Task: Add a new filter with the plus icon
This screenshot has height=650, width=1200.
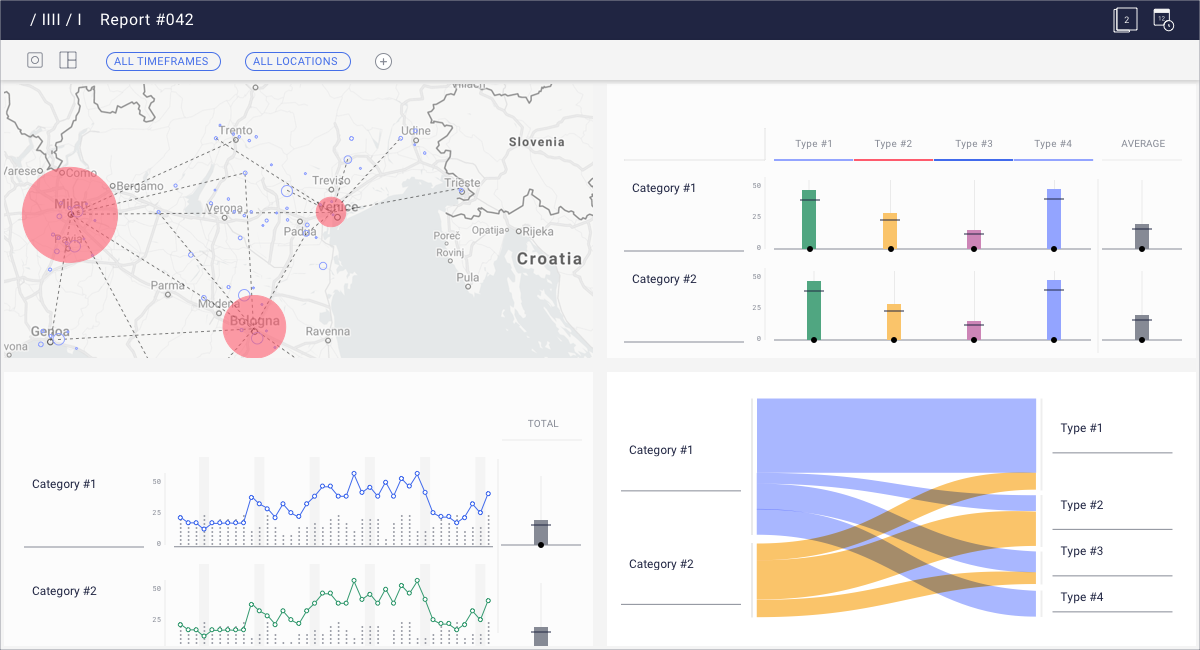Action: coord(383,61)
